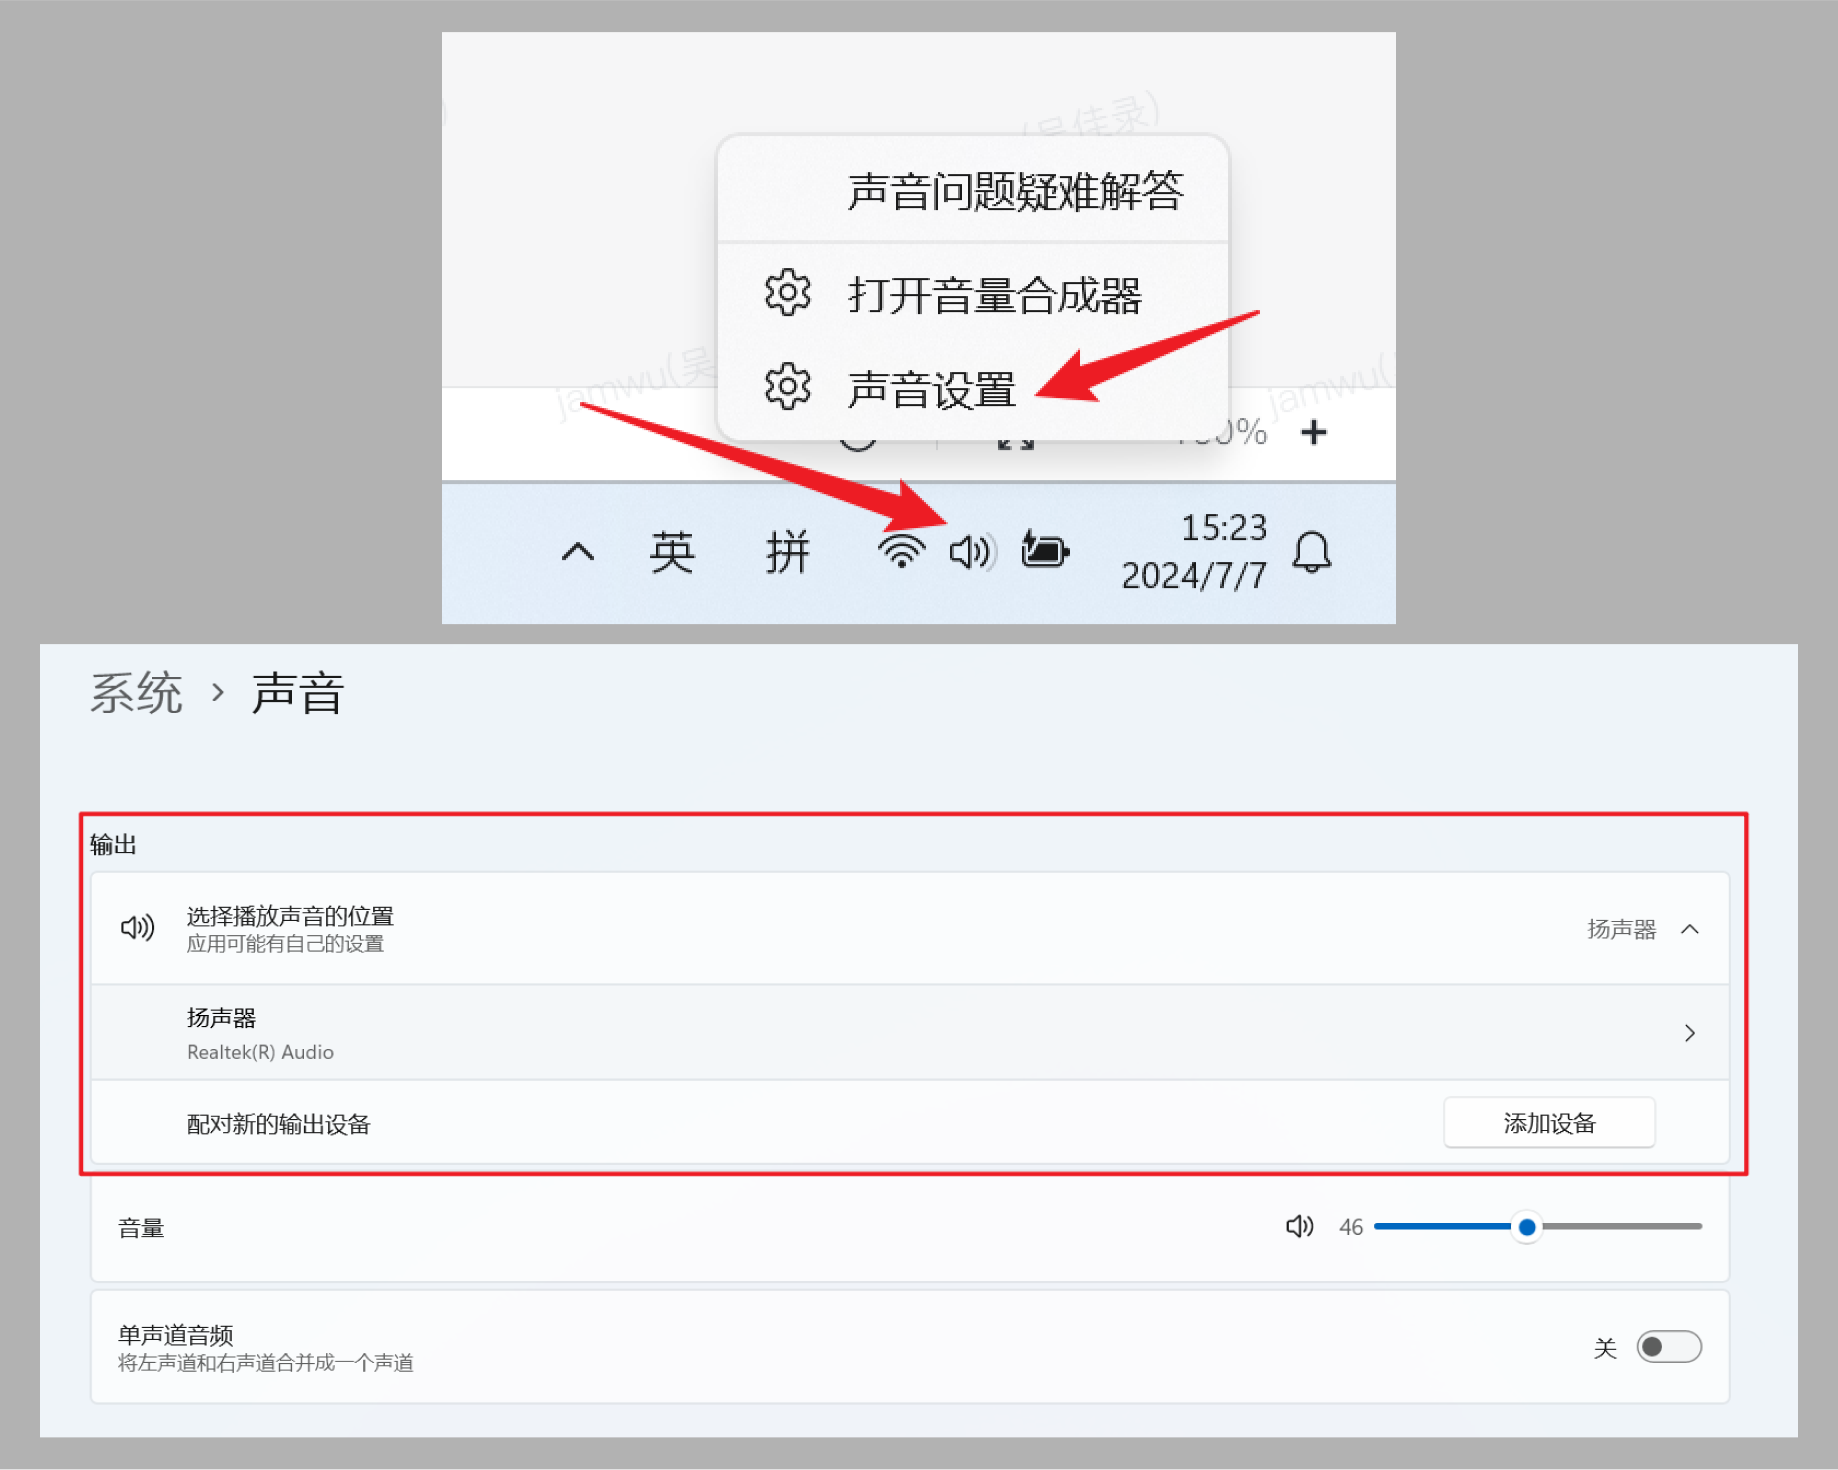Click the battery charging tray icon
Image resolution: width=1838 pixels, height=1470 pixels.
1045,550
